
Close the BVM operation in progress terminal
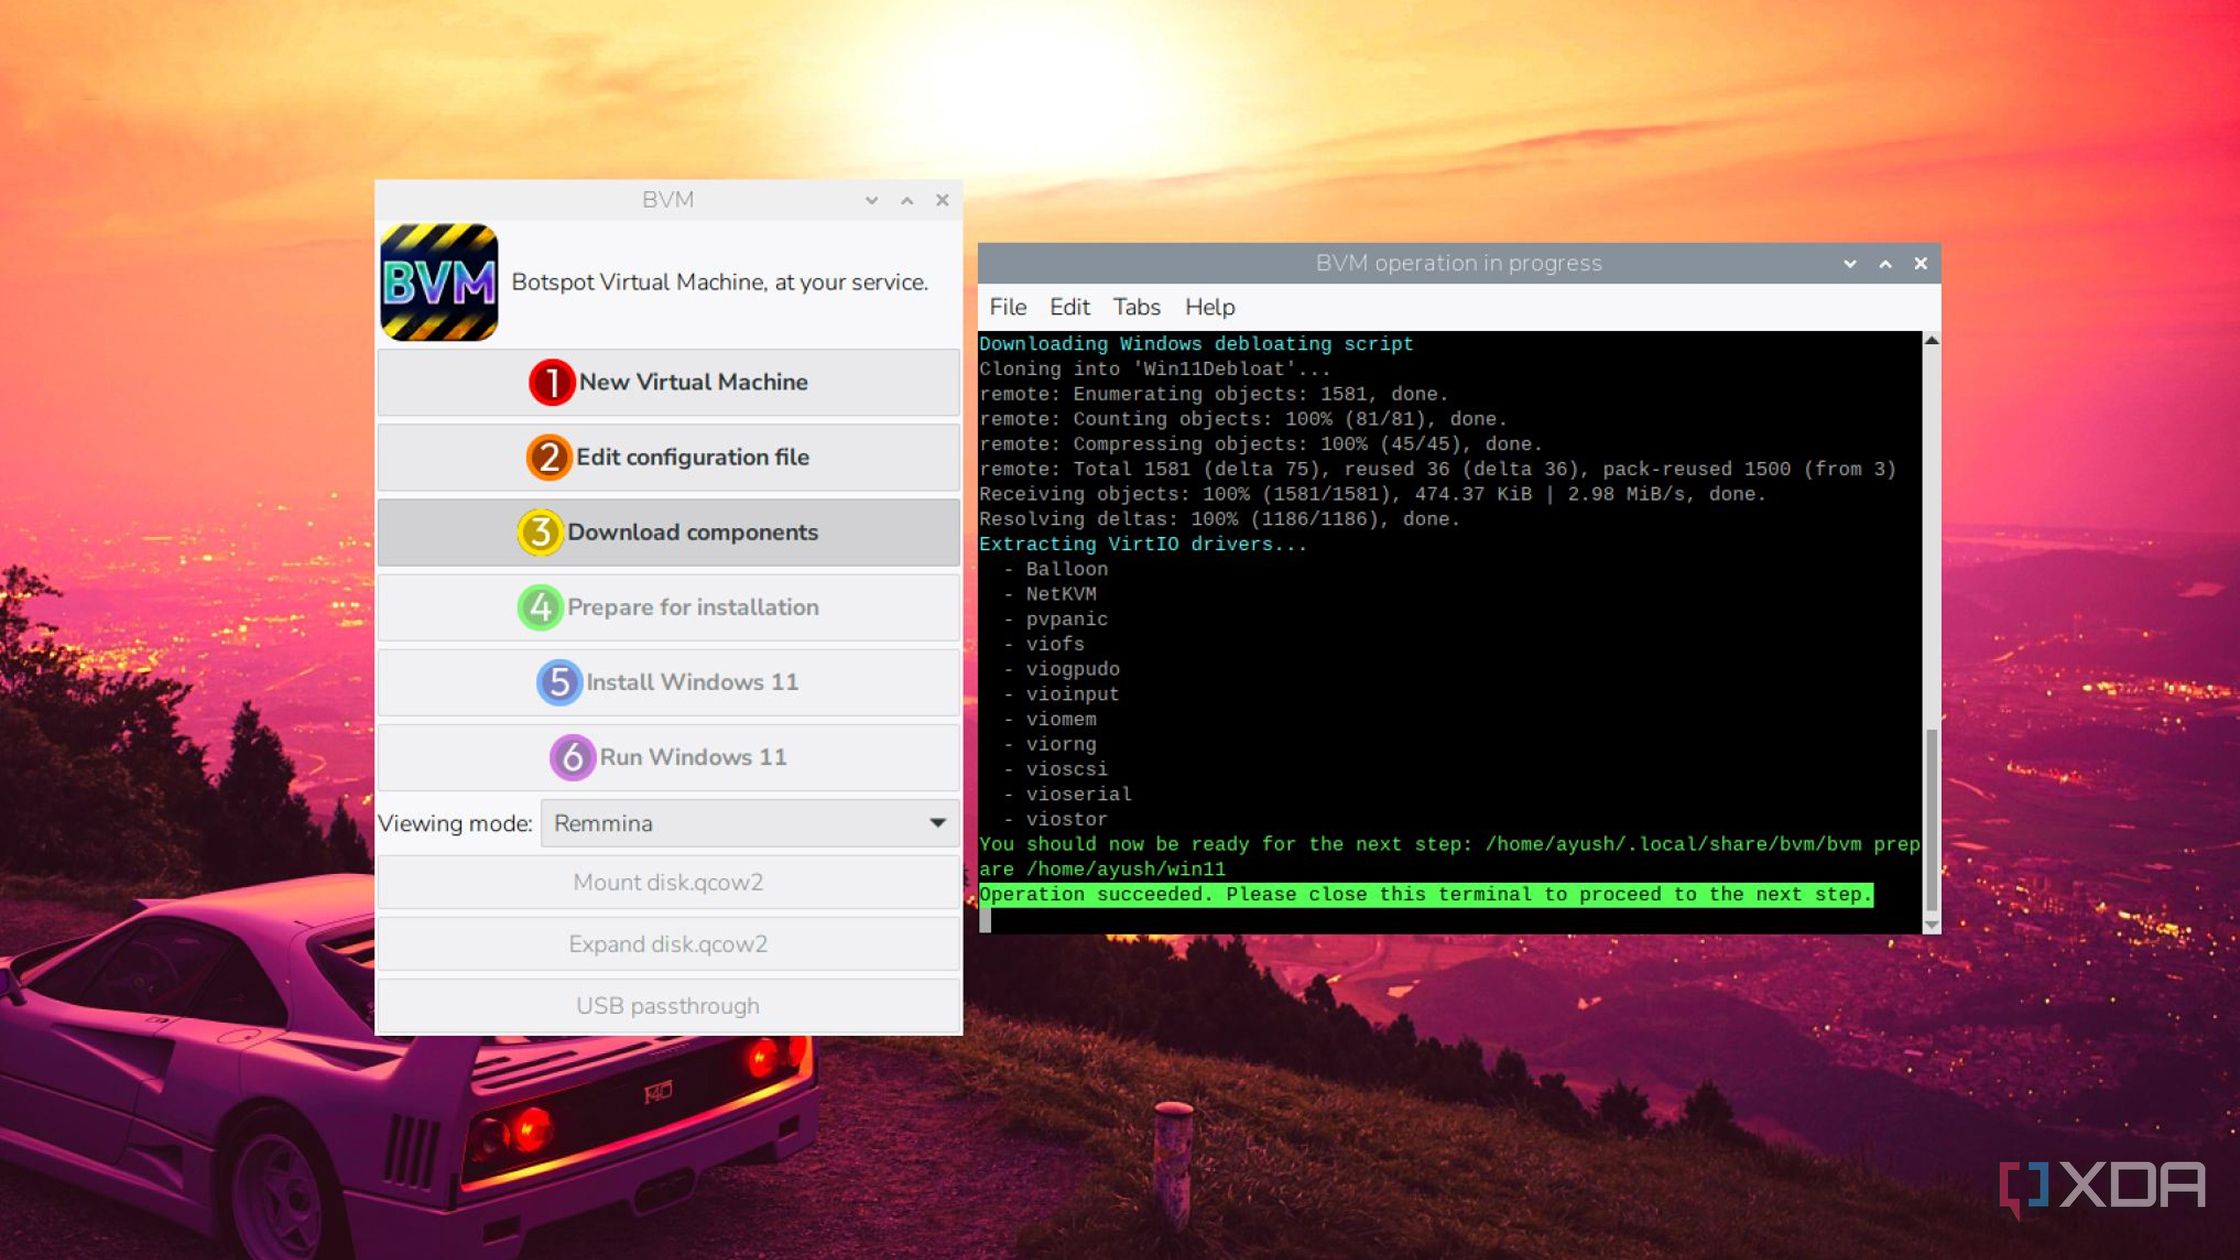coord(1920,263)
